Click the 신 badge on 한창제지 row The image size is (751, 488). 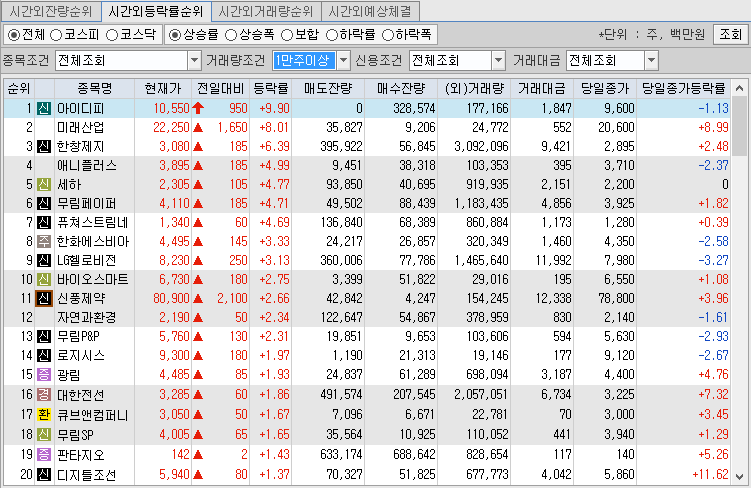44,147
